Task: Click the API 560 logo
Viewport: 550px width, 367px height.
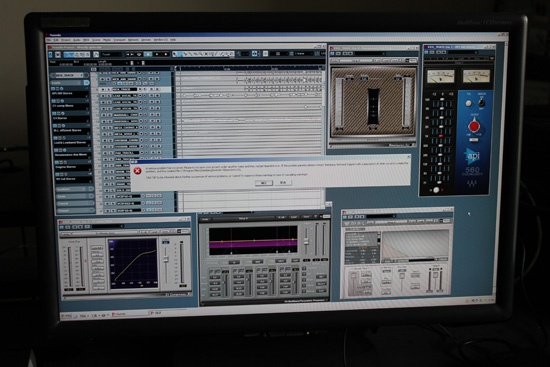Action: point(472,156)
